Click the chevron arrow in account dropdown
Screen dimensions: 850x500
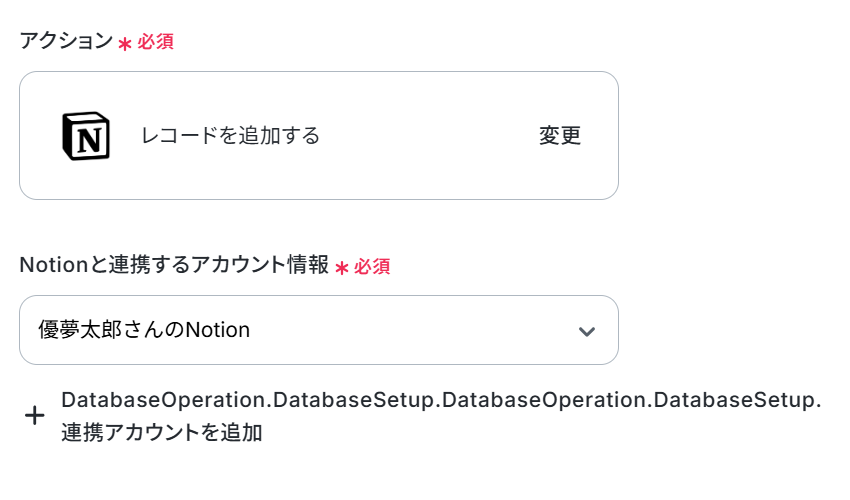pyautogui.click(x=587, y=331)
